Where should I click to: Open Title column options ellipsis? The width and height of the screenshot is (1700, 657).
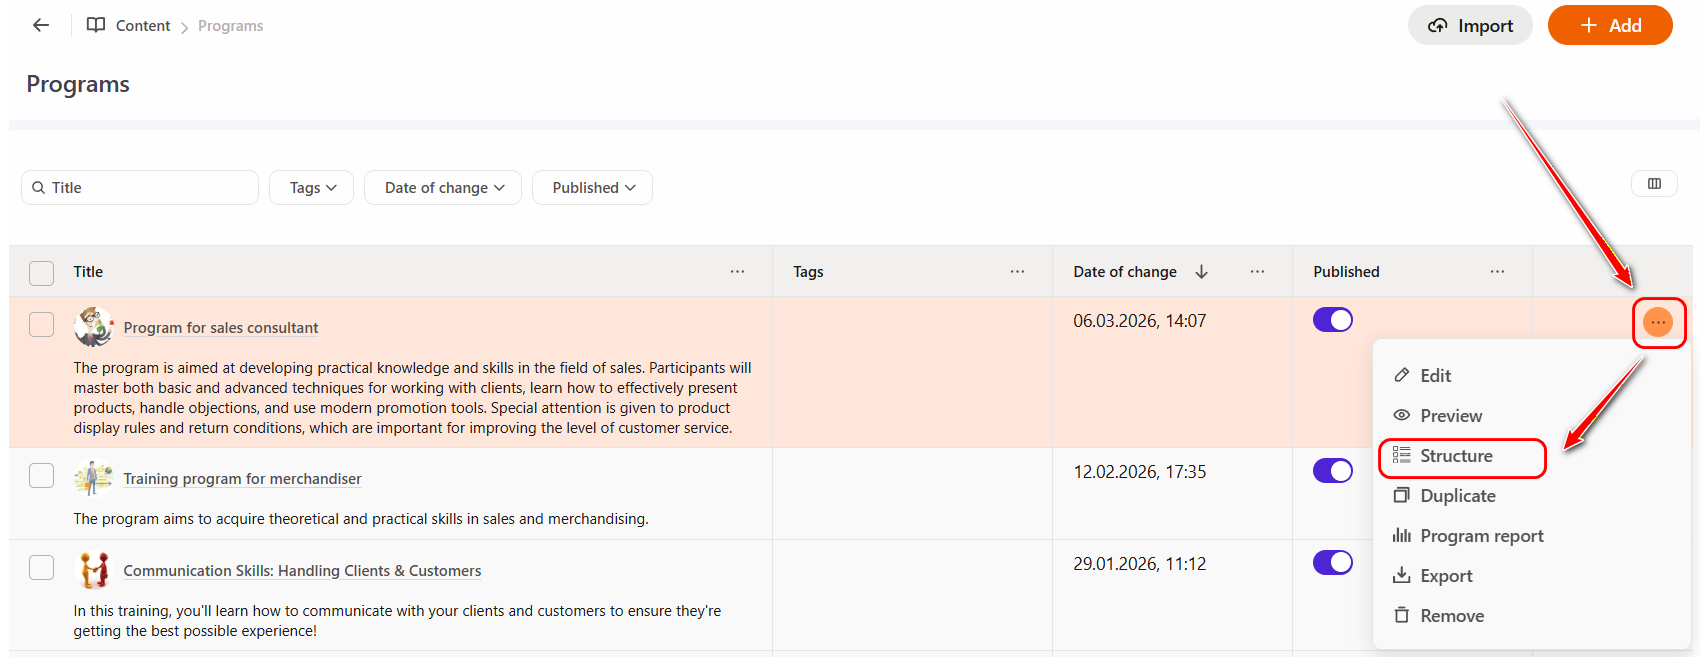click(737, 272)
